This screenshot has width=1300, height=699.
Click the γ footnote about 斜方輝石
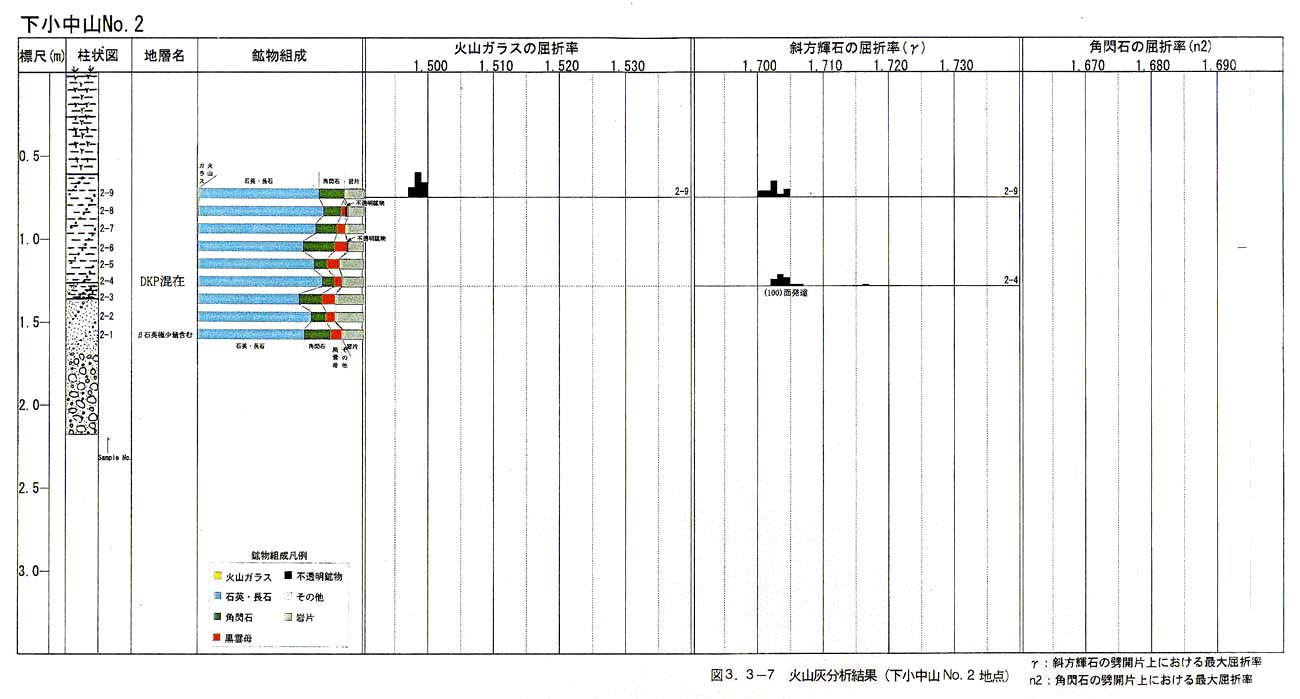1144,663
